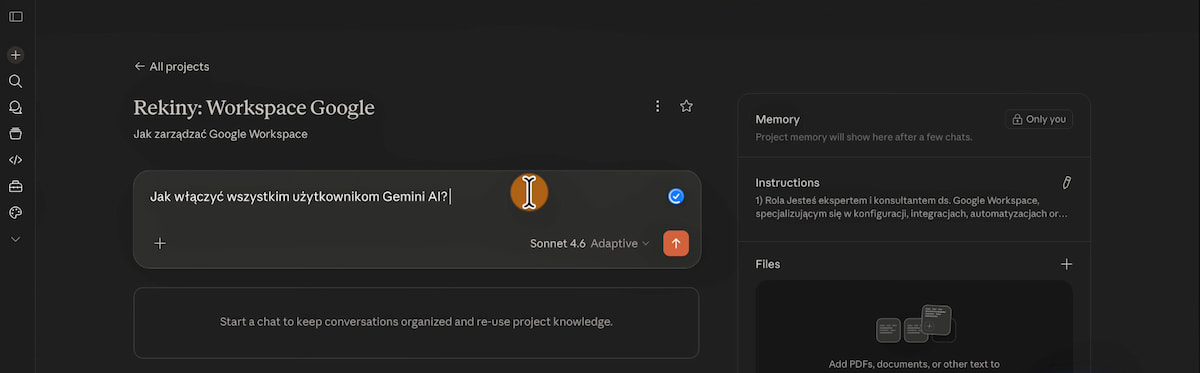Toggle the sidebar panel icon
The height and width of the screenshot is (373, 1200).
click(x=16, y=16)
